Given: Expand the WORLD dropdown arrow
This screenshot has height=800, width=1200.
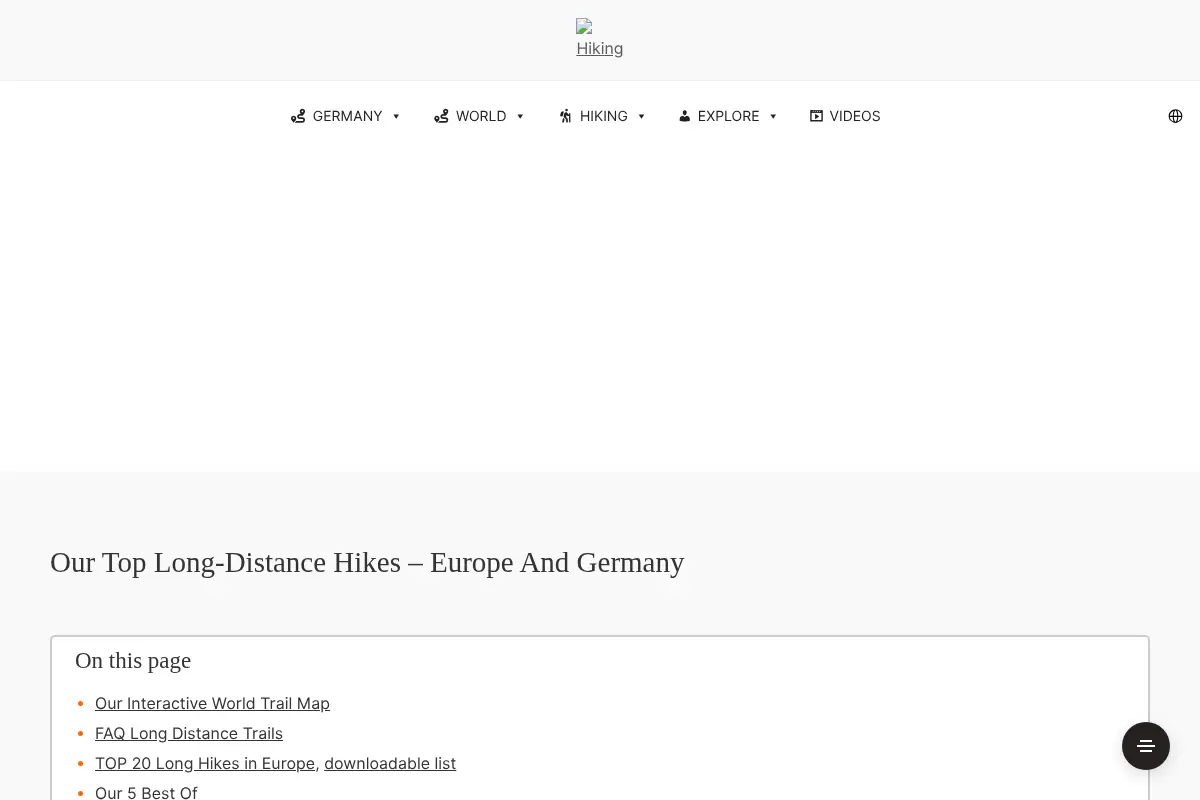Looking at the screenshot, I should pyautogui.click(x=520, y=116).
